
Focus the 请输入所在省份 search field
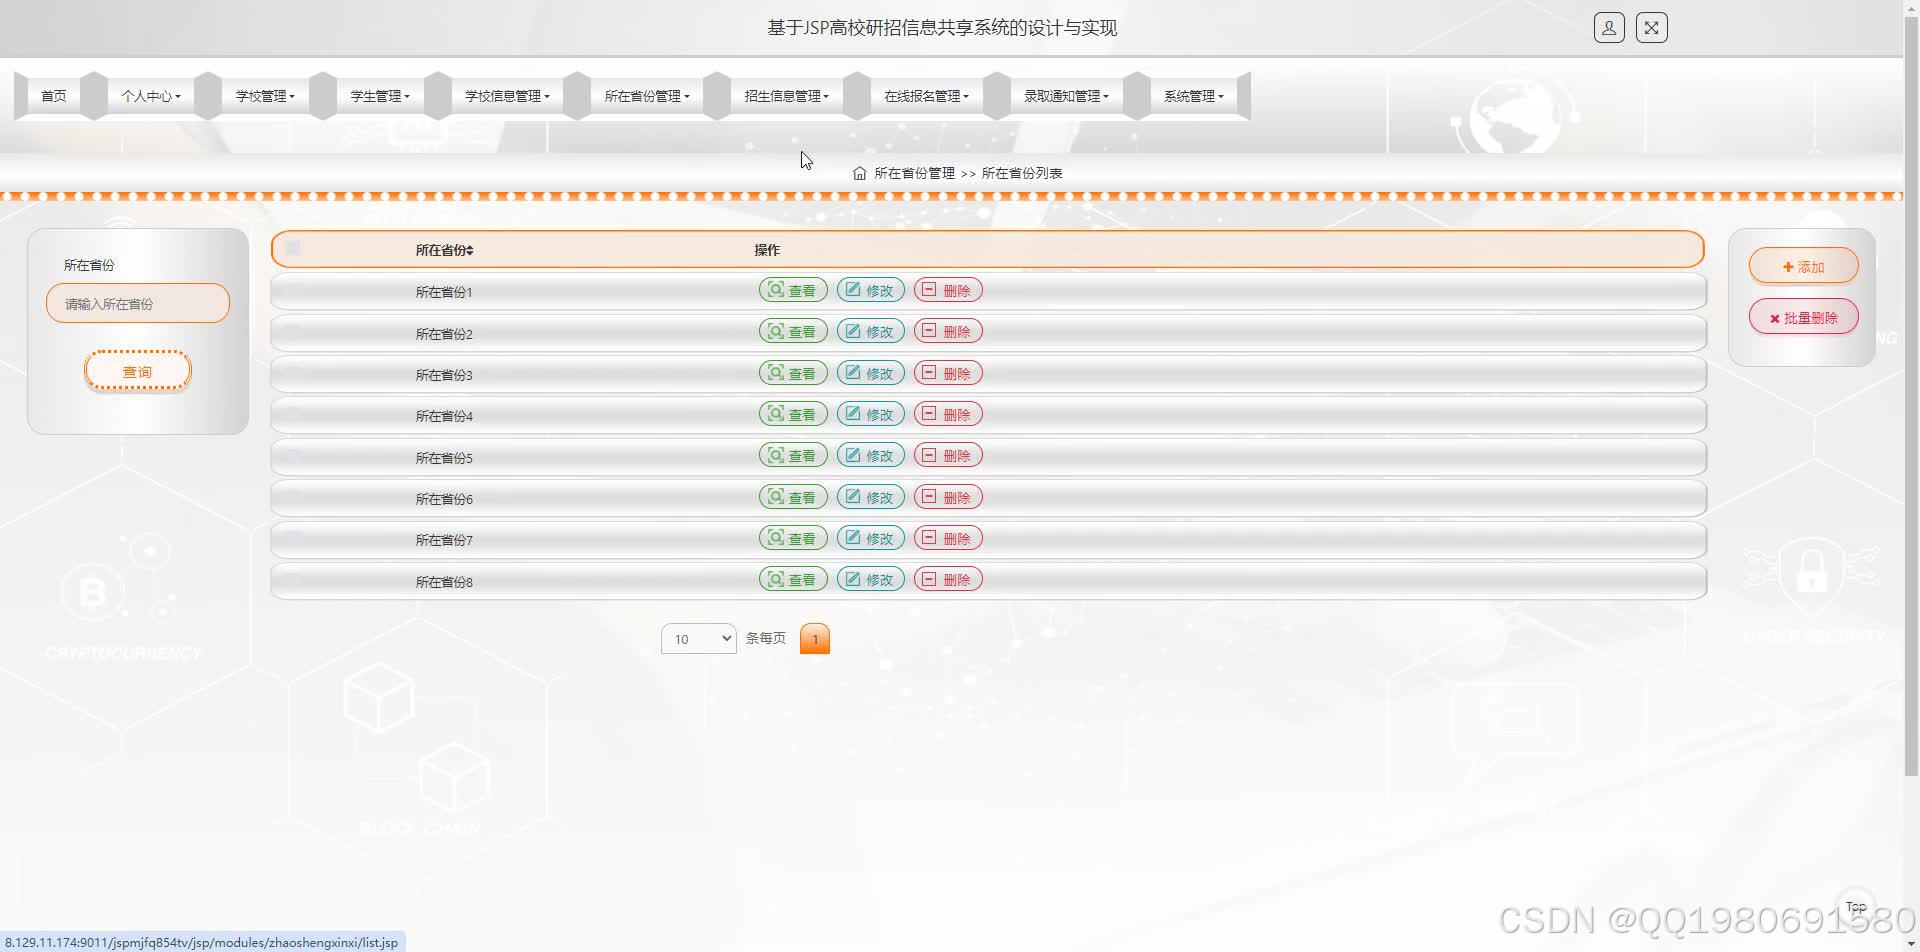tap(138, 303)
